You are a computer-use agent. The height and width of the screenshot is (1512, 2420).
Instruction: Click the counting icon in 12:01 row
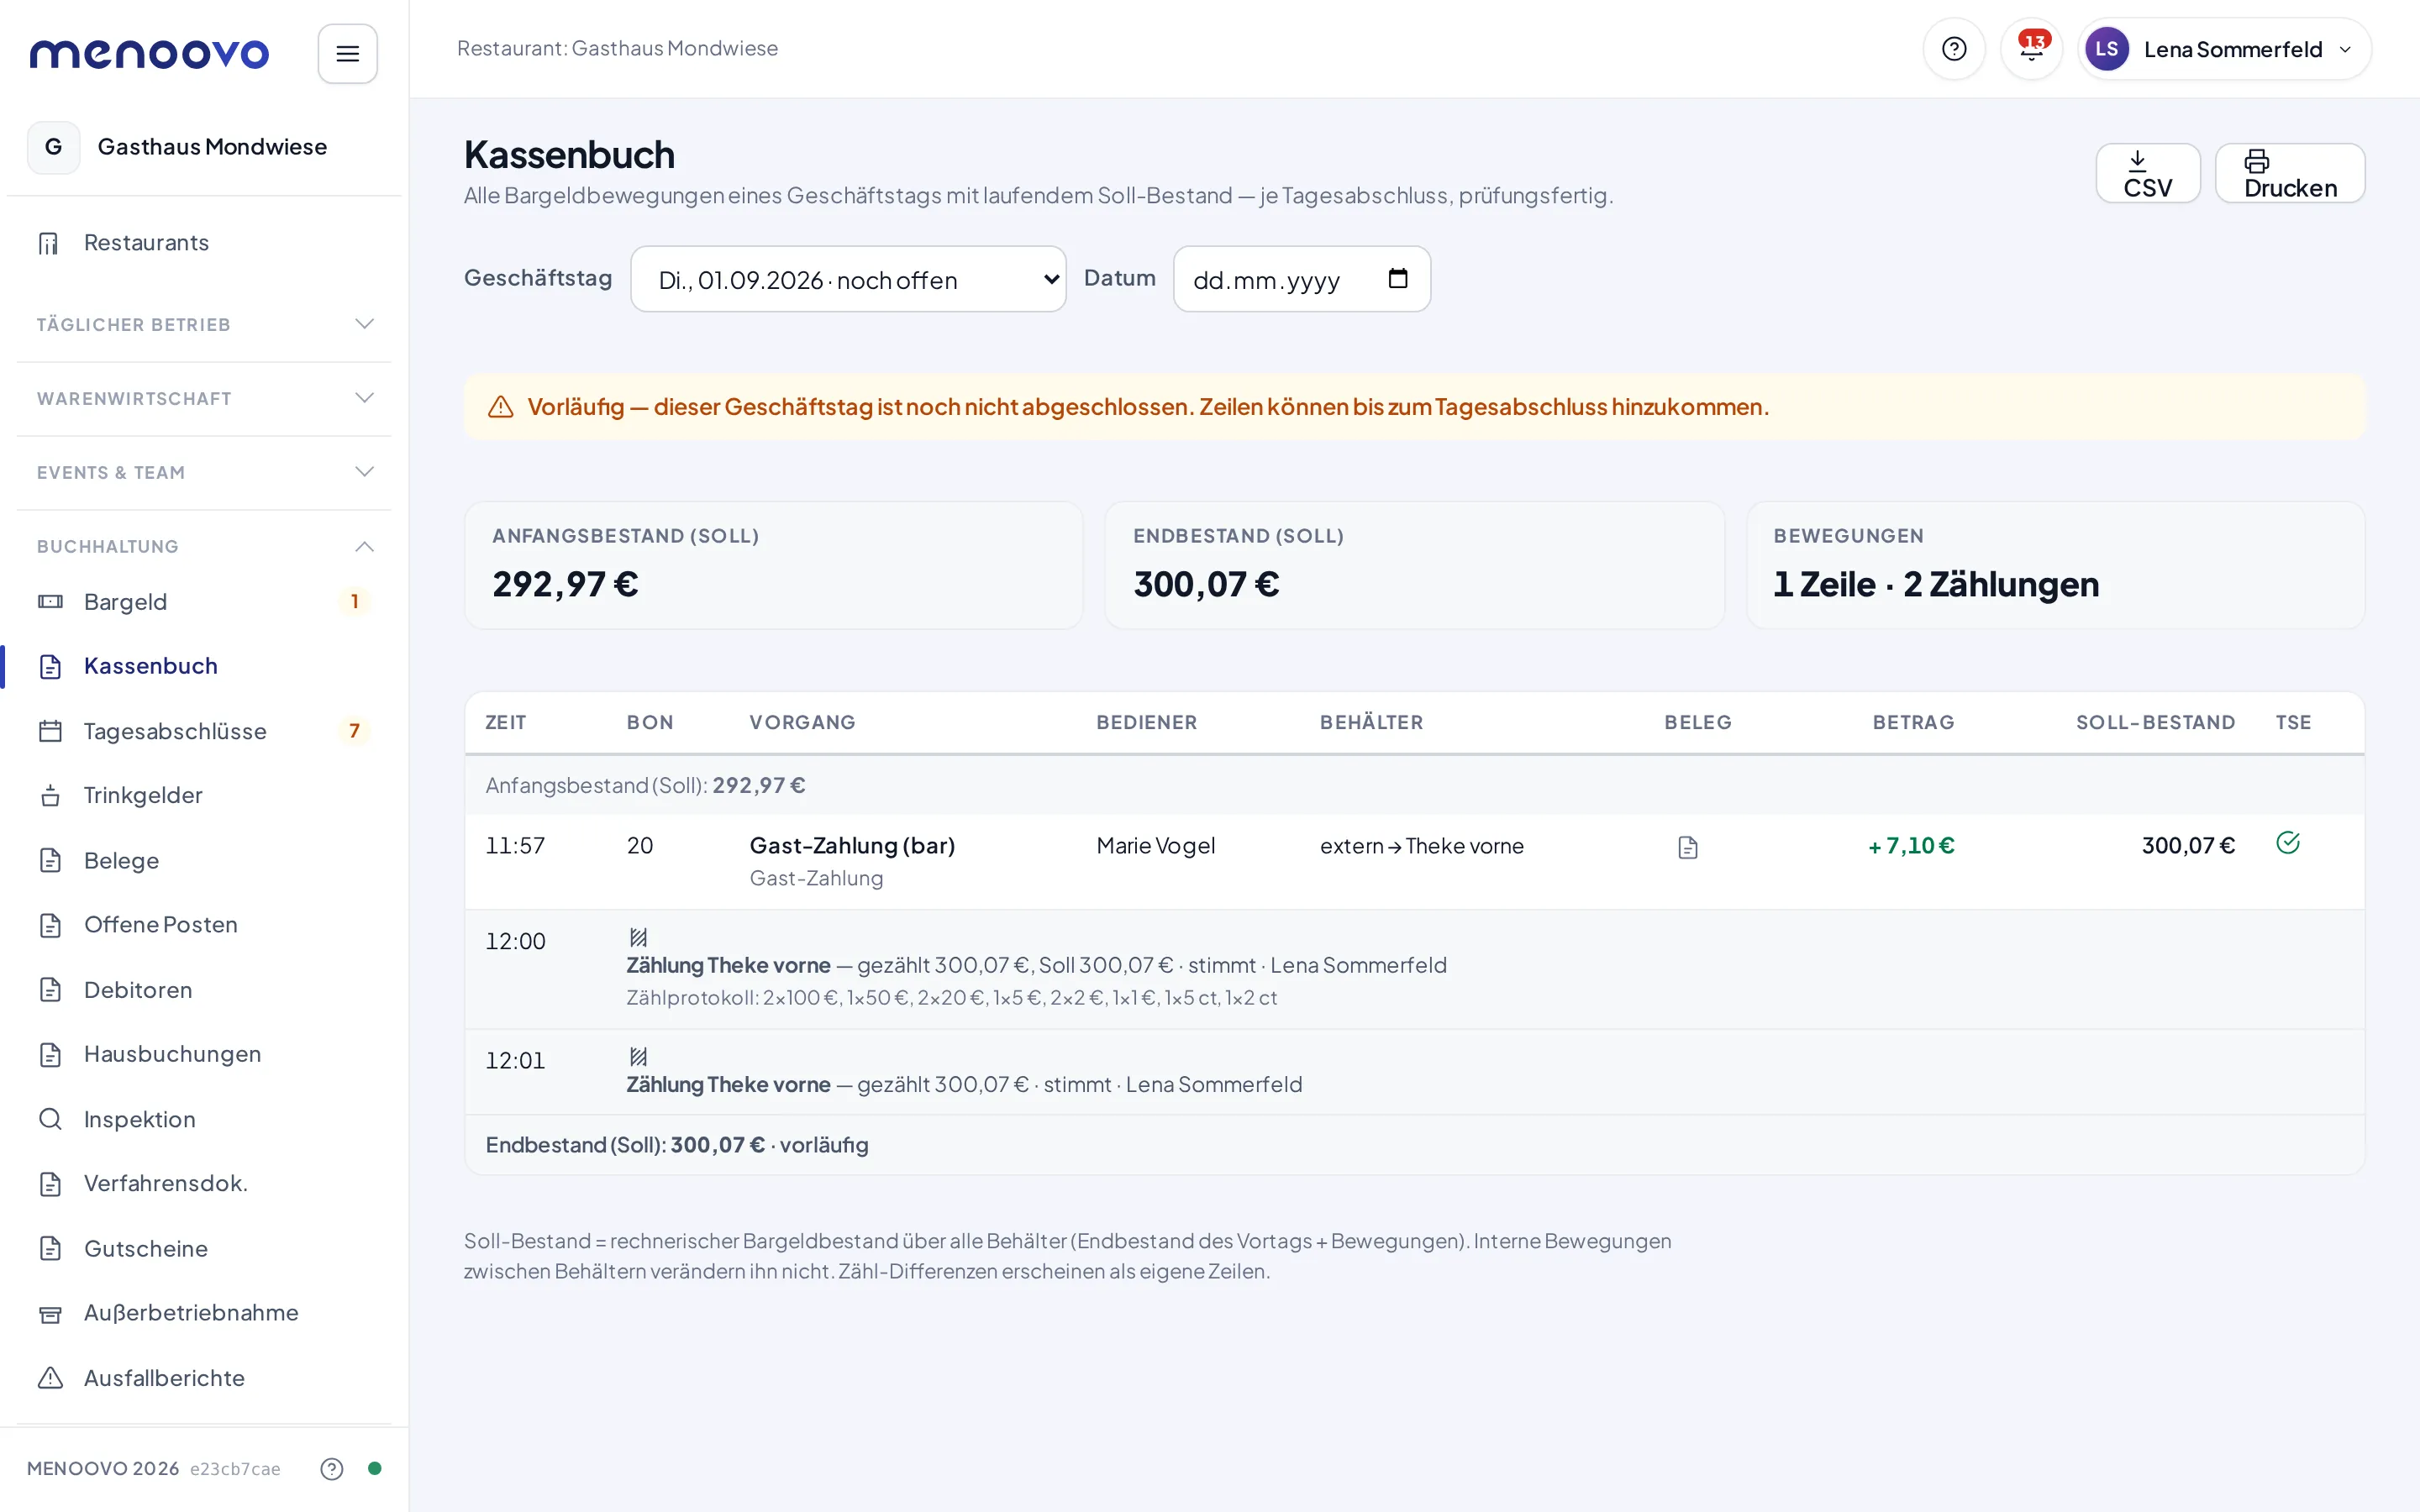[638, 1056]
